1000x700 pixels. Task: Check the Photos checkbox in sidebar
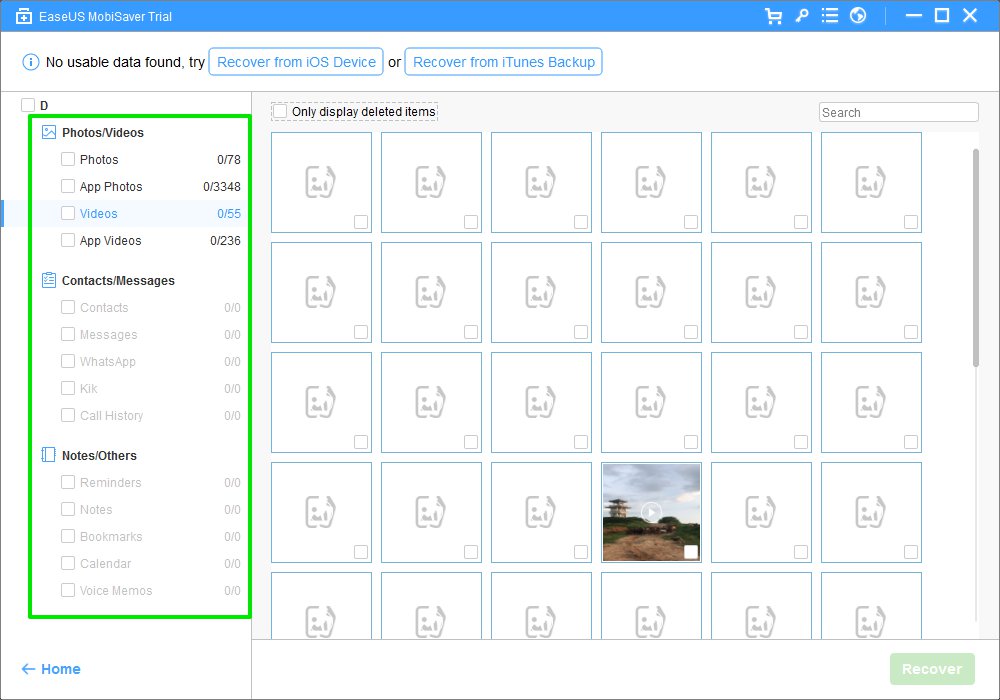point(68,159)
